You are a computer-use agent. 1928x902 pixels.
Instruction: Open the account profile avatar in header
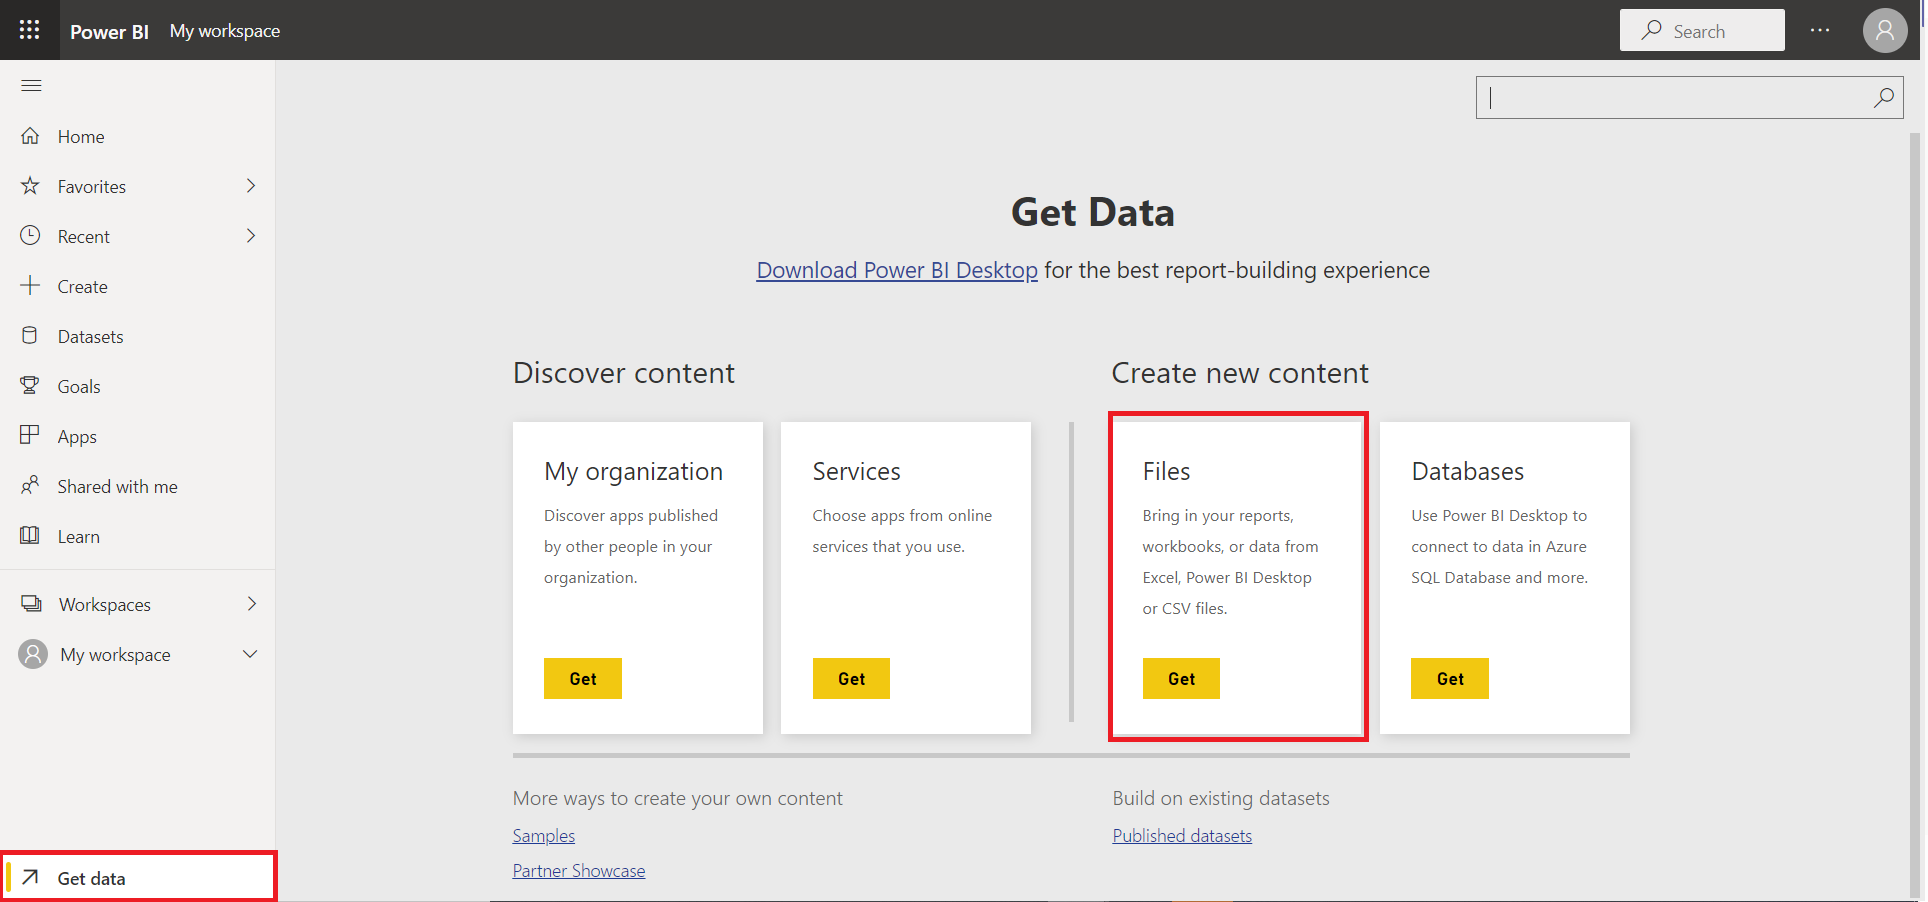tap(1884, 30)
